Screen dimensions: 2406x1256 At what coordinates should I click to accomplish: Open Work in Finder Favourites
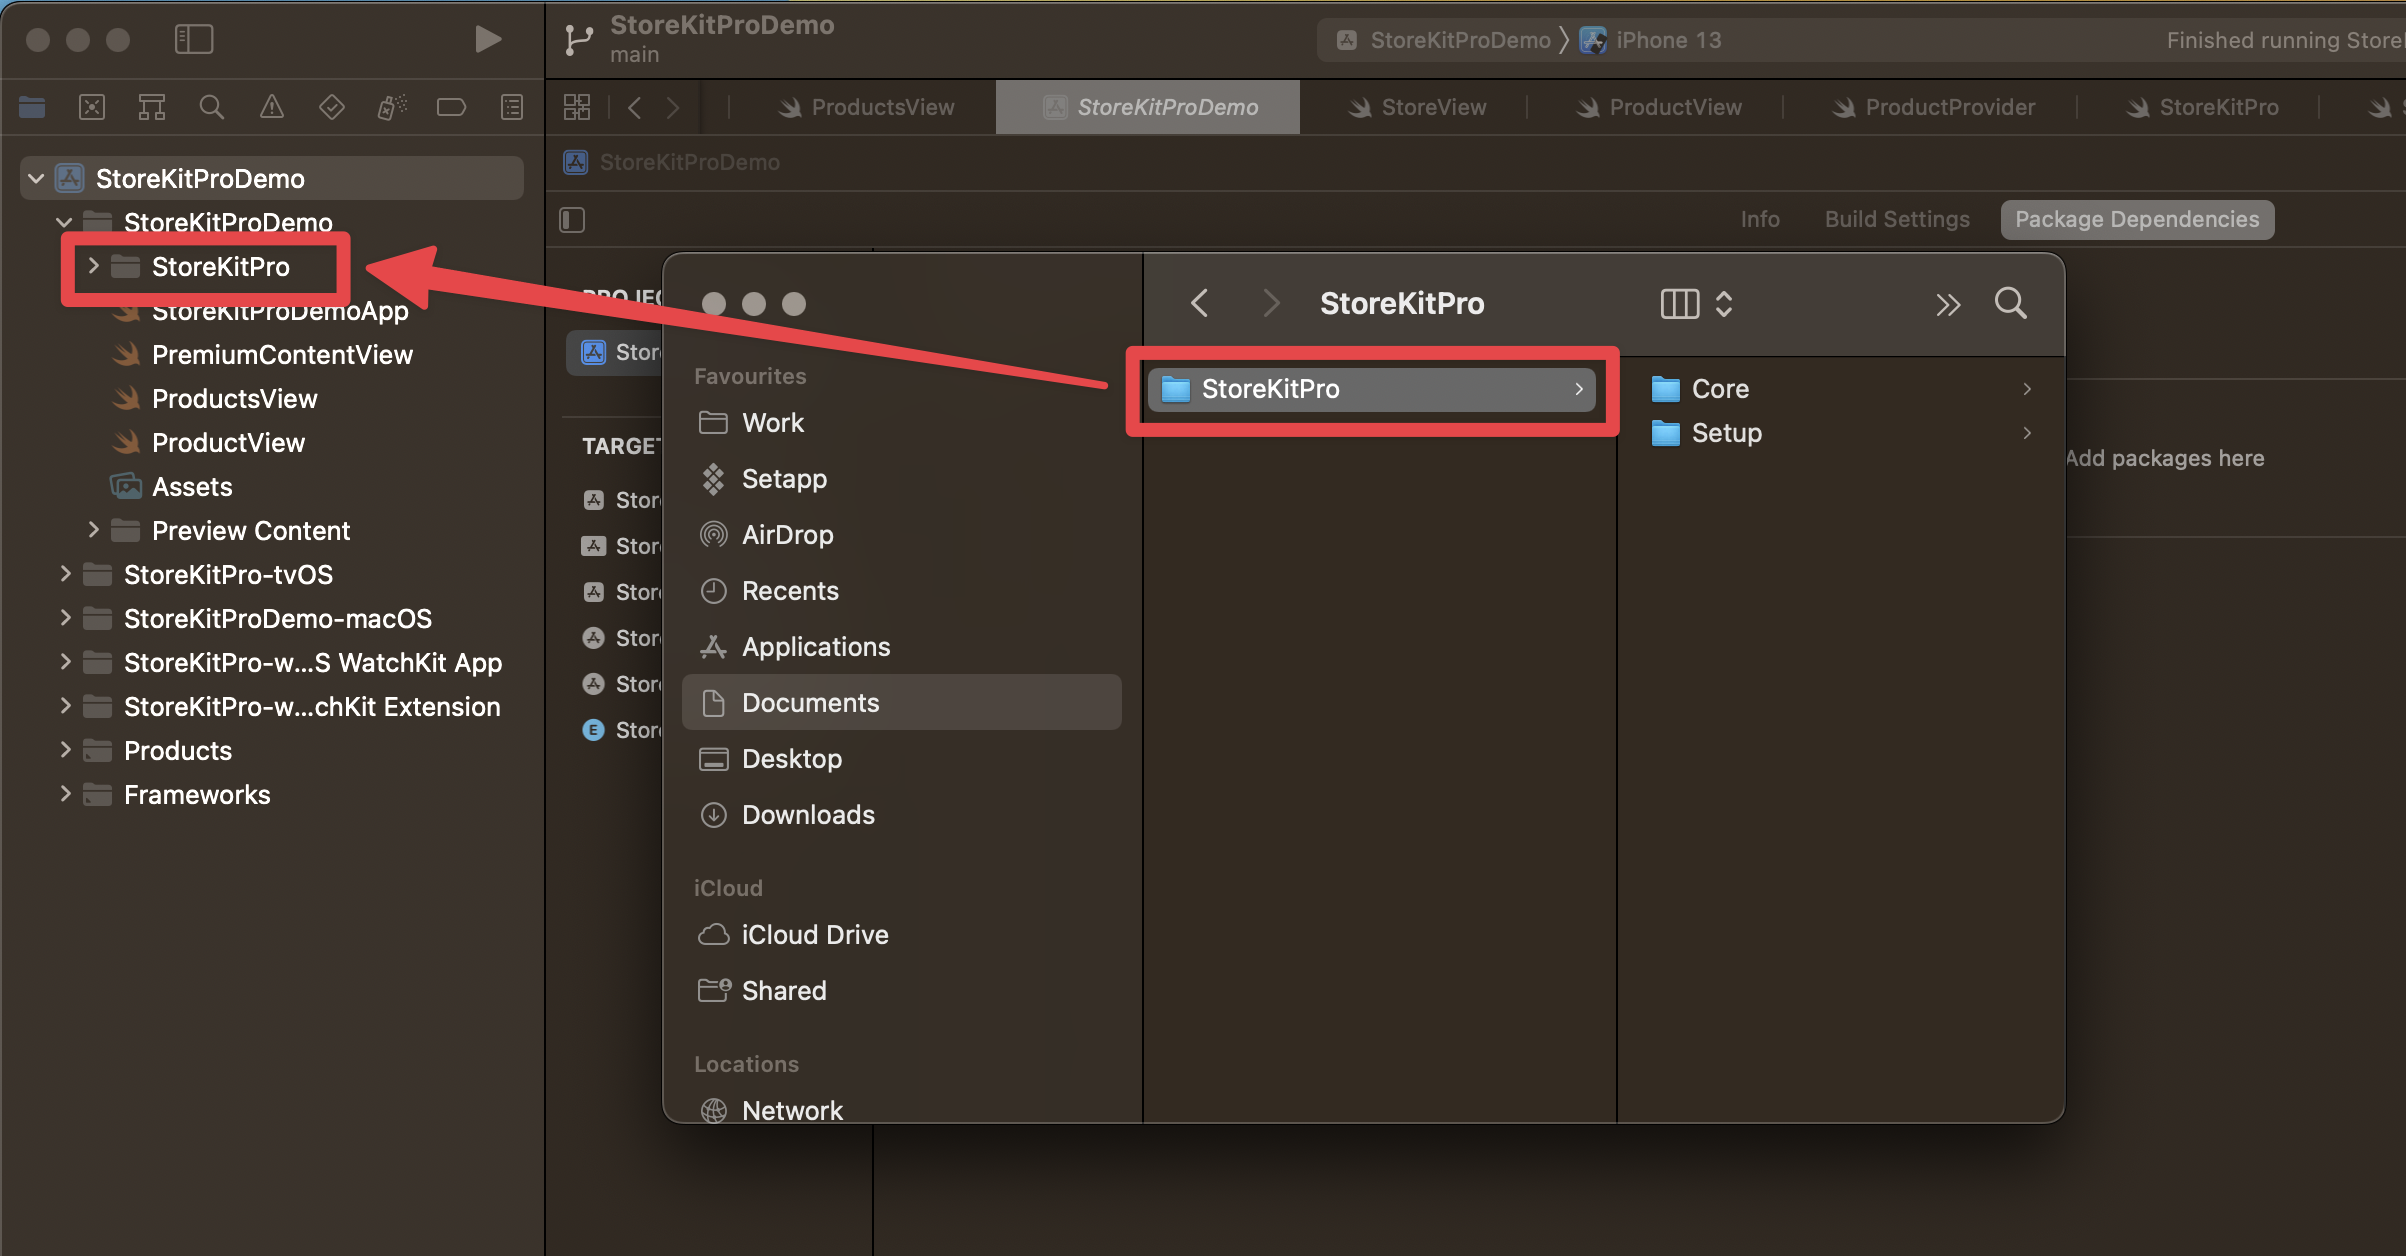point(901,423)
